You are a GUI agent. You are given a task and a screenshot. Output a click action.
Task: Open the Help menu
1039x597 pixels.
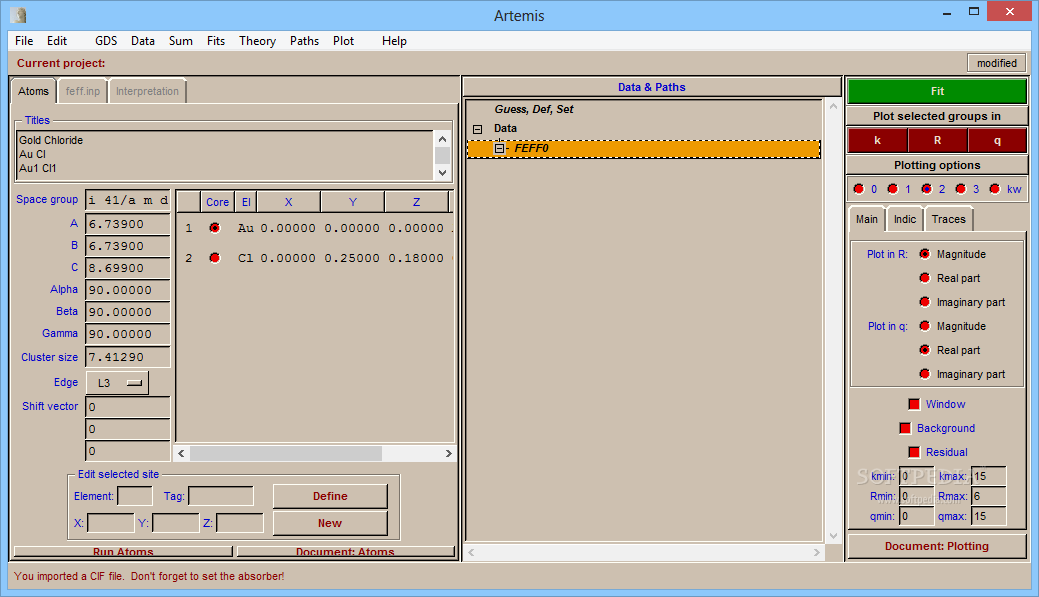point(394,41)
